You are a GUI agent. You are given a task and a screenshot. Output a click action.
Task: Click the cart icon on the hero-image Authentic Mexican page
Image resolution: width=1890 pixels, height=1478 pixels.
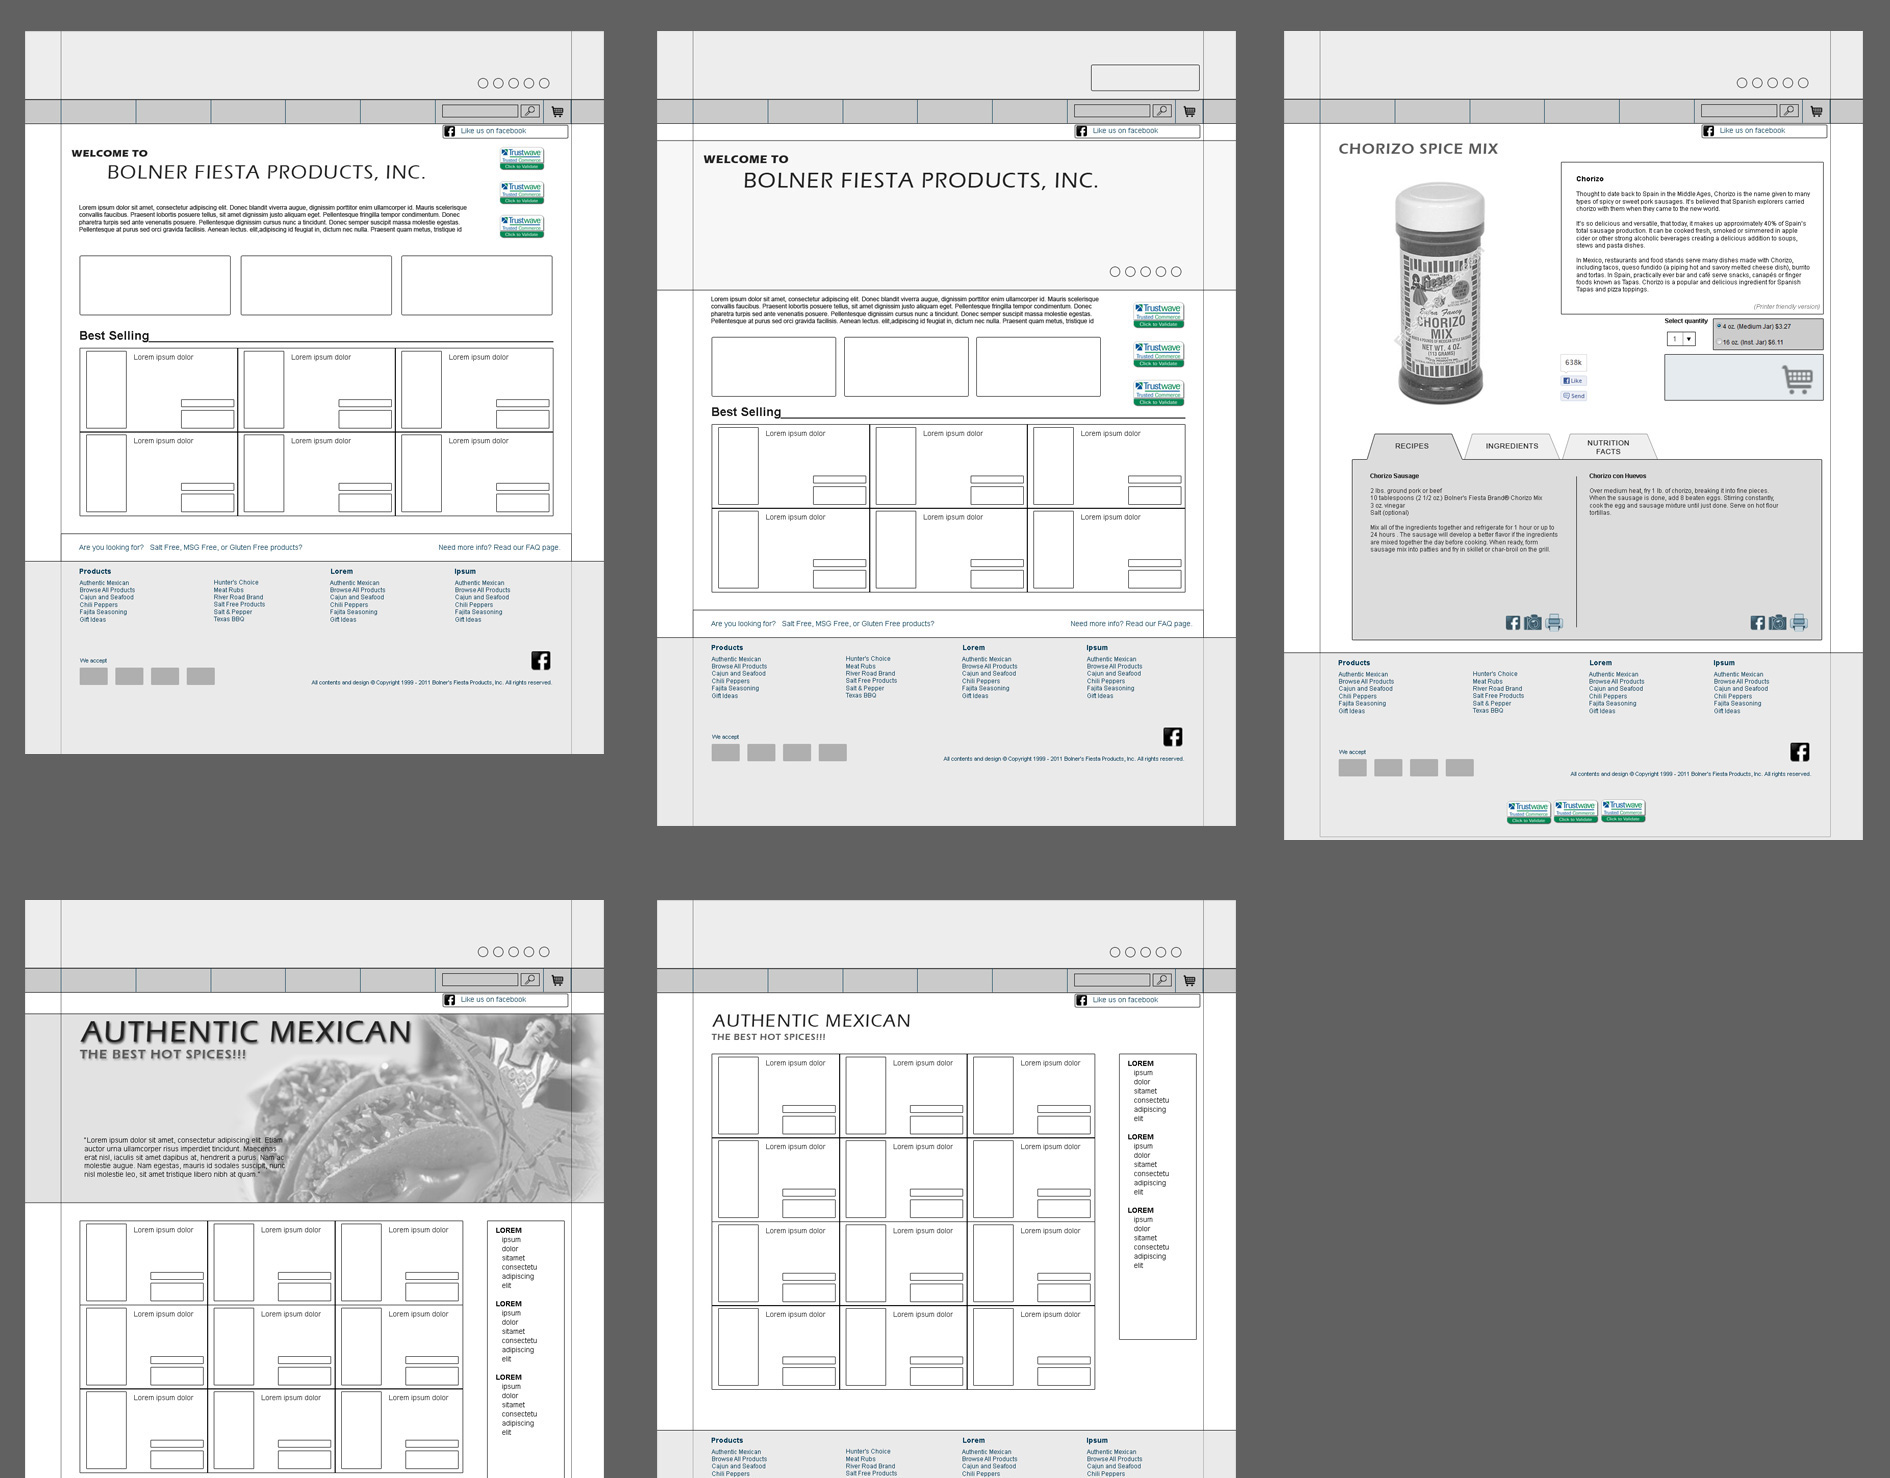557,980
